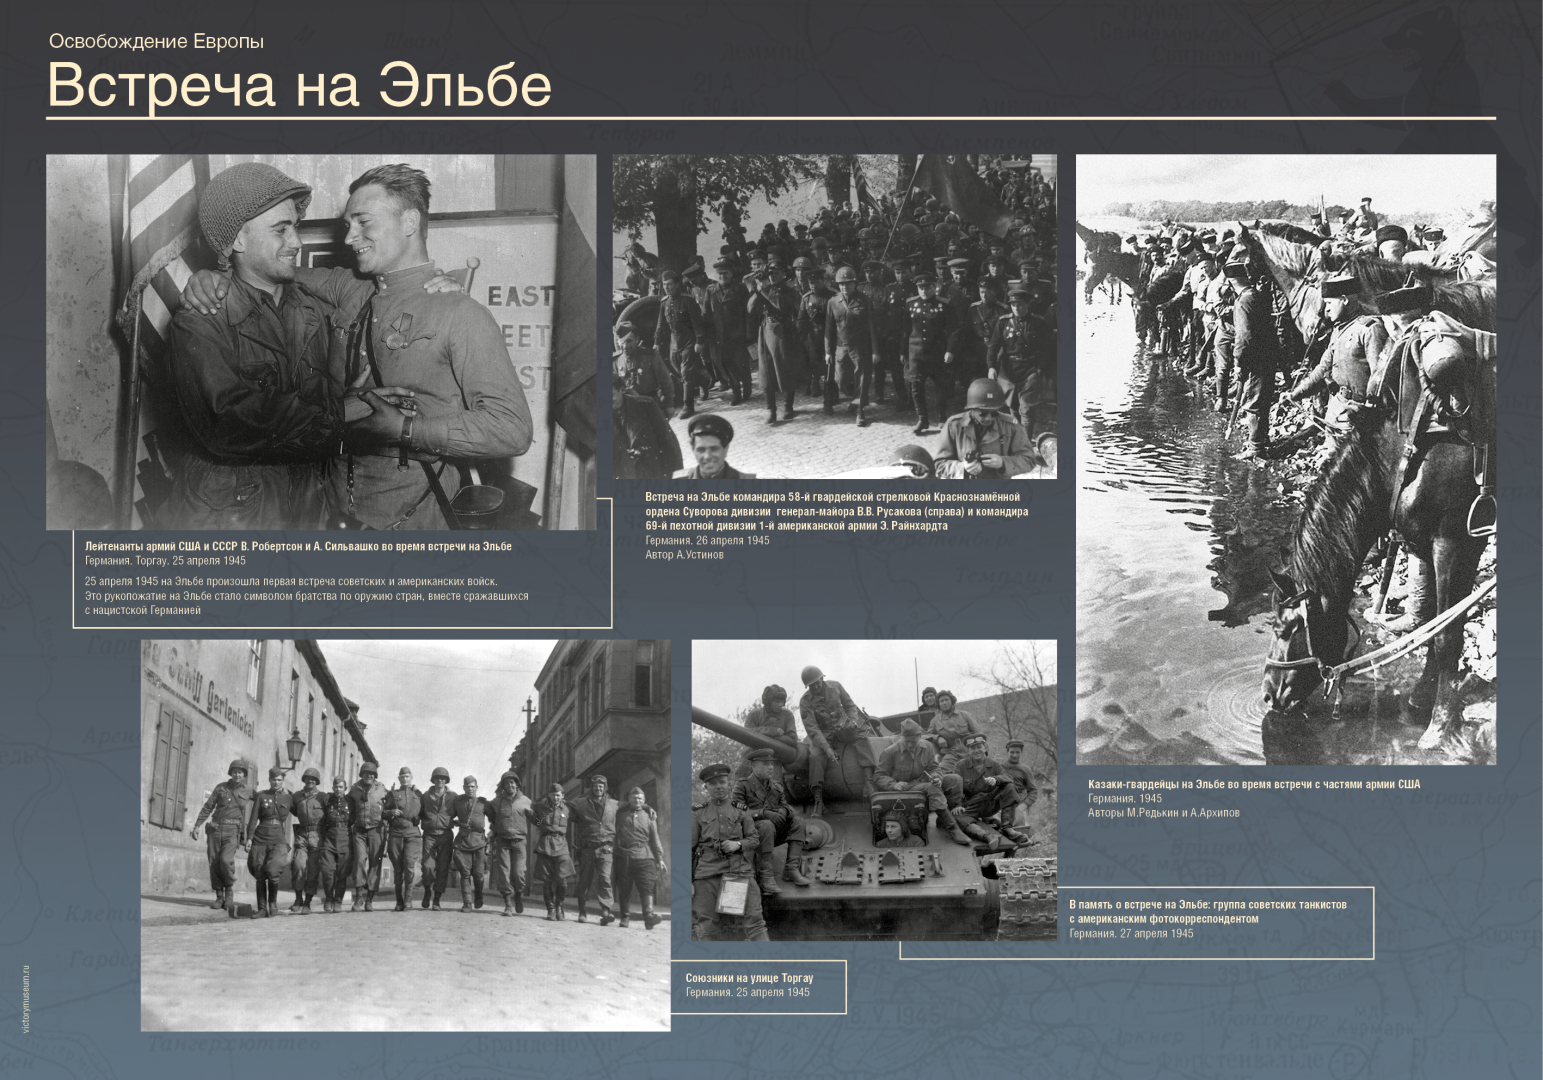The height and width of the screenshot is (1080, 1543).
Task: Open the photo of allies walking arm-in-arm
Action: [405, 835]
